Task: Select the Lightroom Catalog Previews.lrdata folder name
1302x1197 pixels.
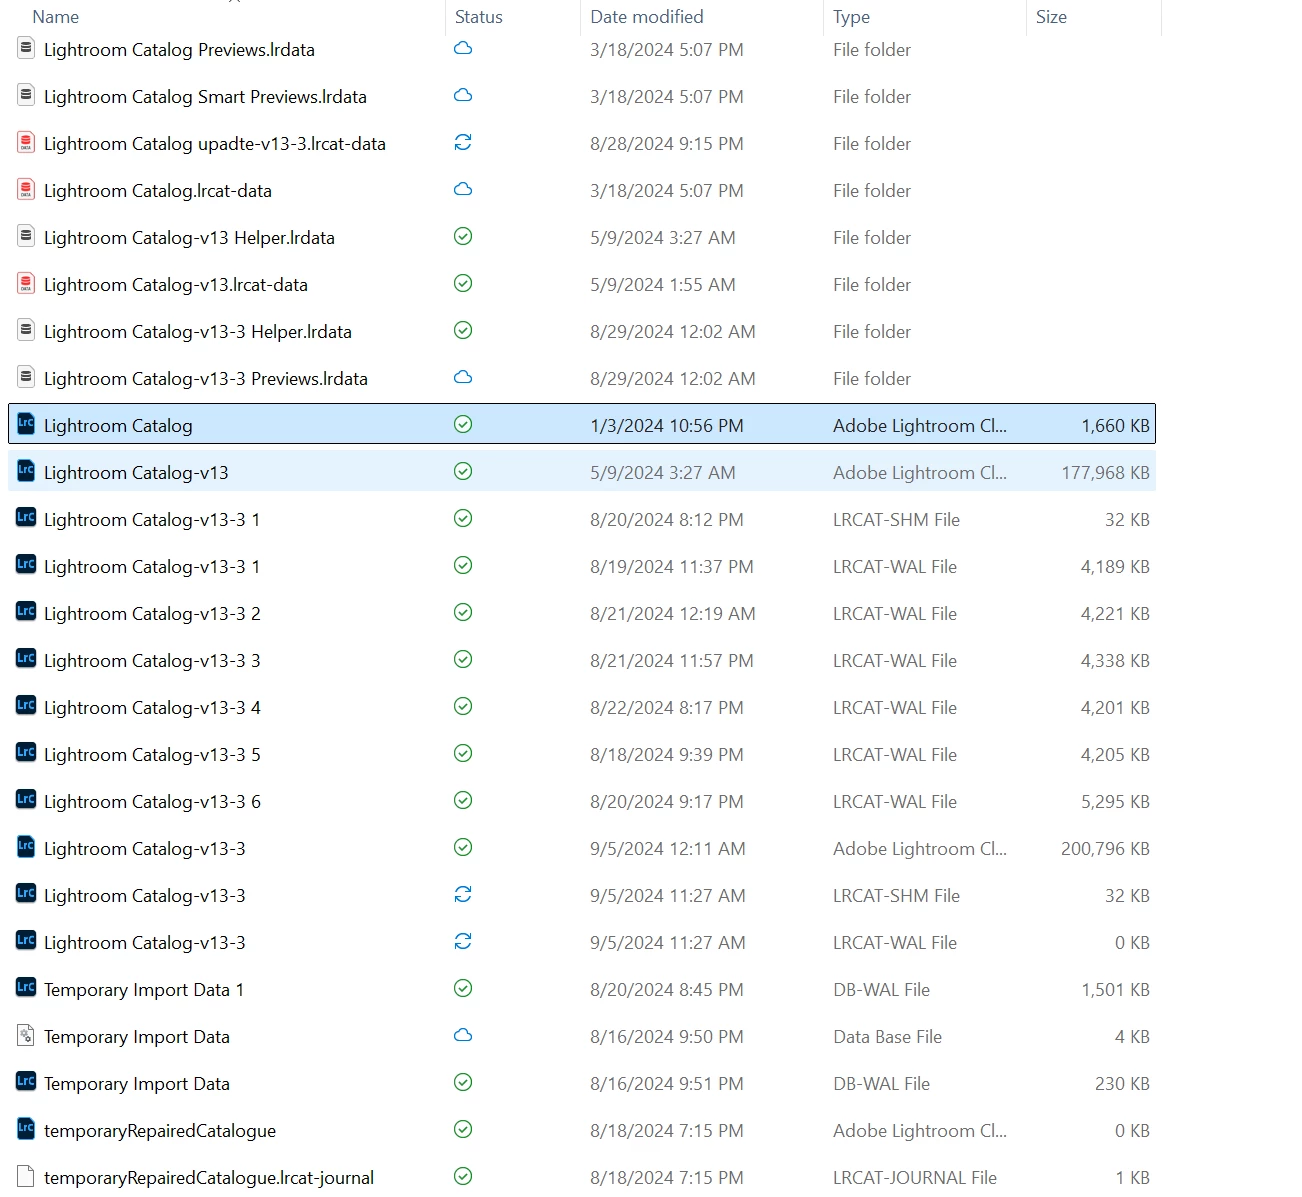Action: click(x=179, y=50)
